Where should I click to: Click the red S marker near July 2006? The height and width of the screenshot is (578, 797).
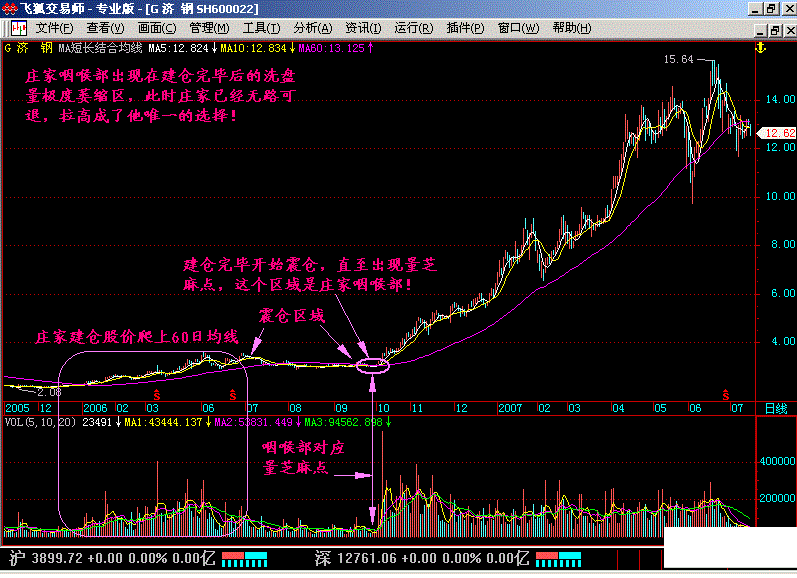tap(232, 394)
